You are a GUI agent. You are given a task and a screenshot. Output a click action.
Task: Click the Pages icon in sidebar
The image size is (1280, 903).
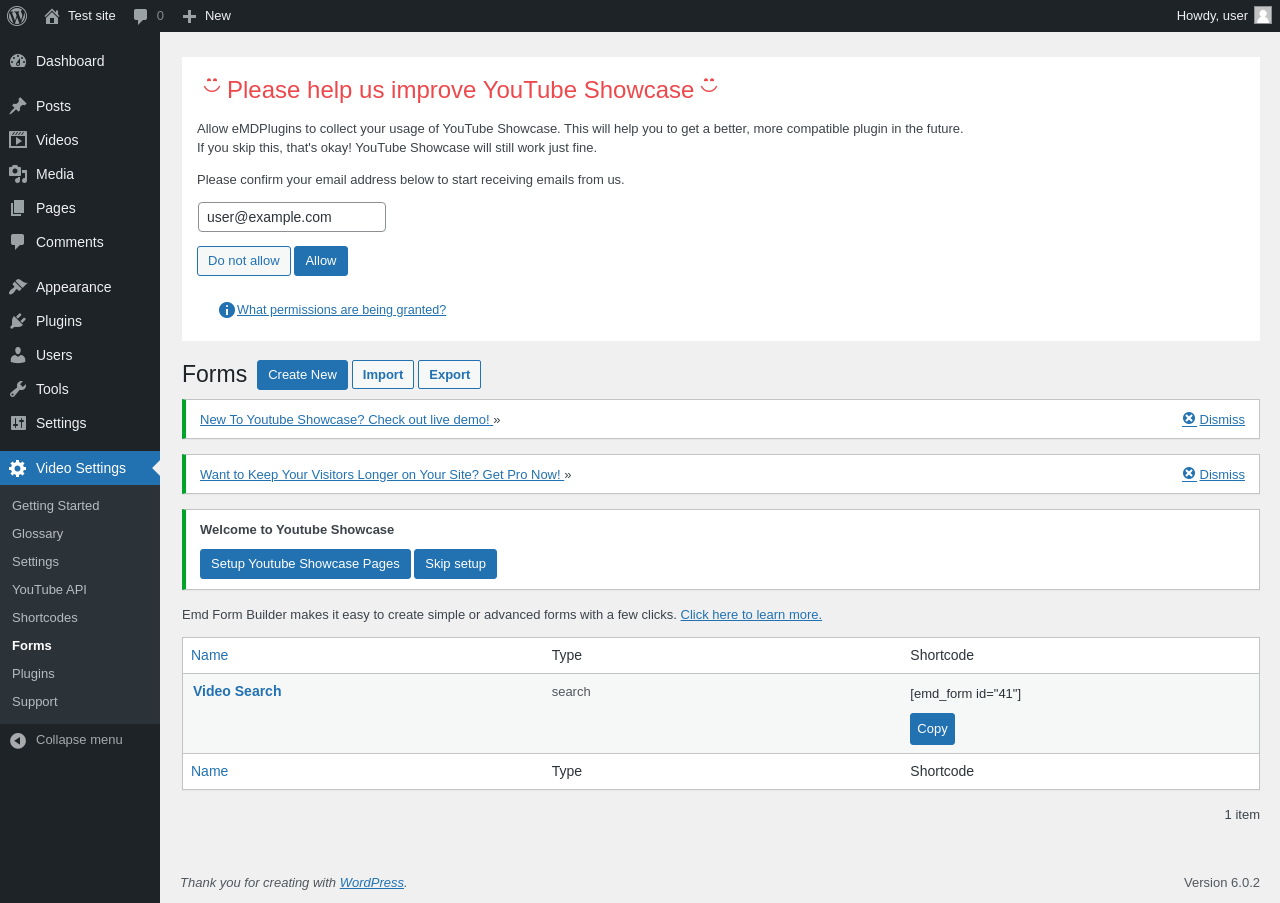click(18, 208)
